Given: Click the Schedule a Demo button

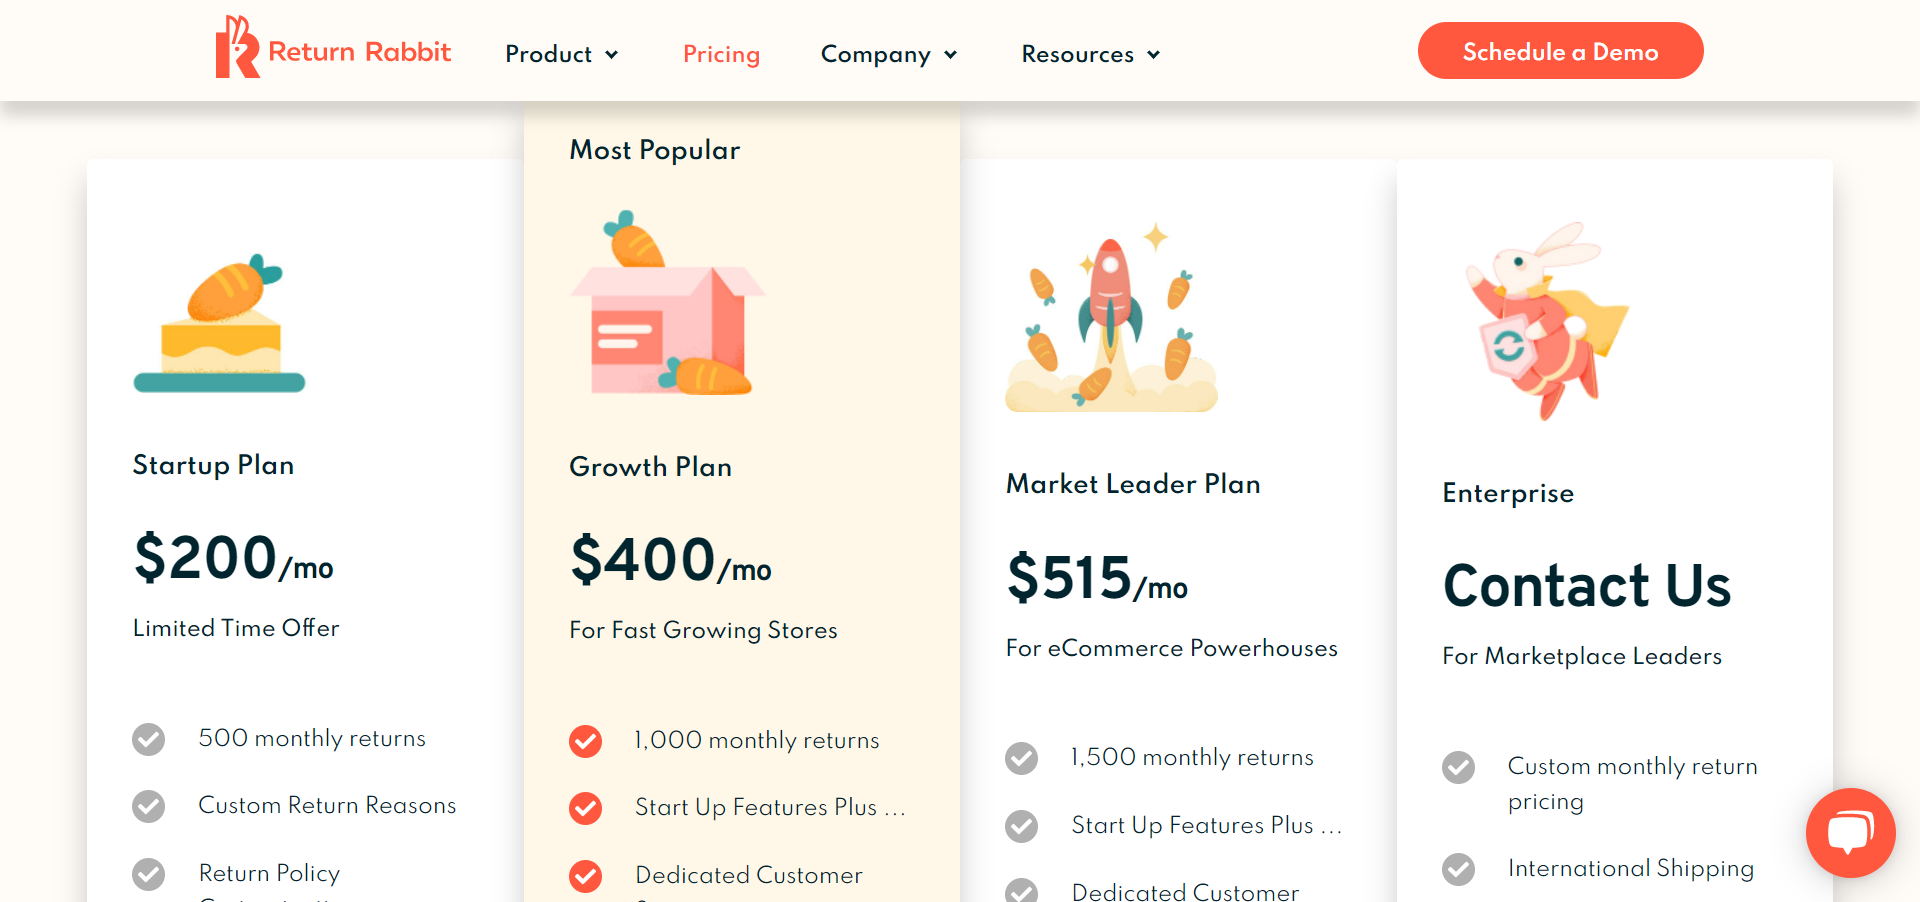Looking at the screenshot, I should point(1560,50).
